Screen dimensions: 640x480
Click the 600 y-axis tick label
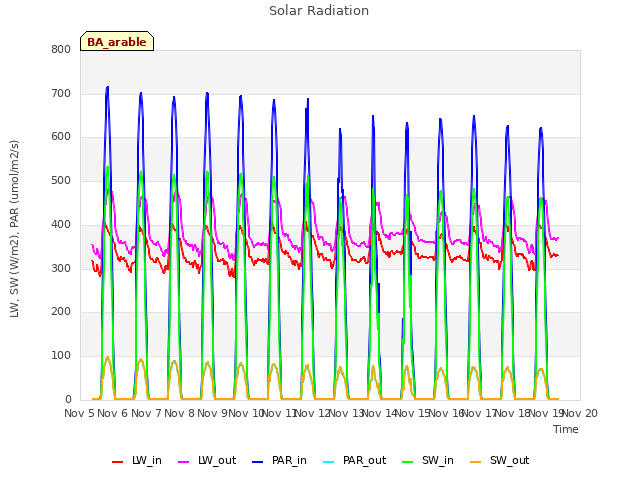tap(61, 137)
